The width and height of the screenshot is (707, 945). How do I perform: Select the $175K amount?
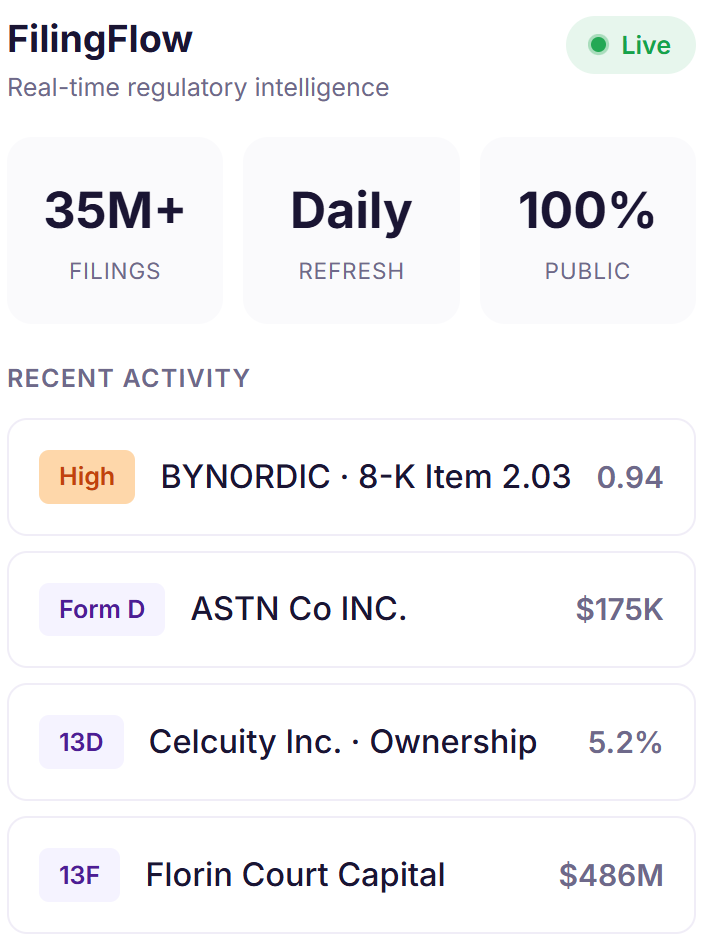(620, 609)
